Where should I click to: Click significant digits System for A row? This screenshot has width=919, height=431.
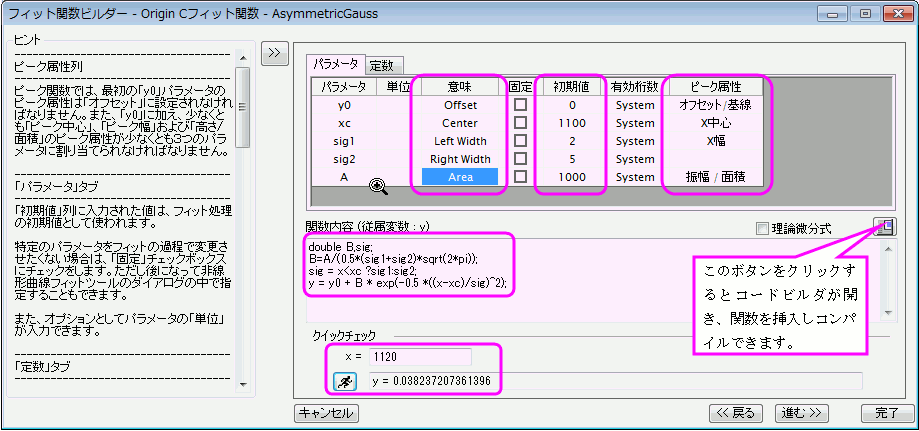[635, 177]
